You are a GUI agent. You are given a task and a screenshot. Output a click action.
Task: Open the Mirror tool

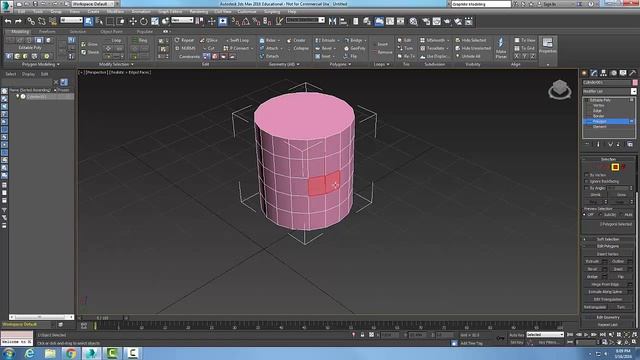333,21
